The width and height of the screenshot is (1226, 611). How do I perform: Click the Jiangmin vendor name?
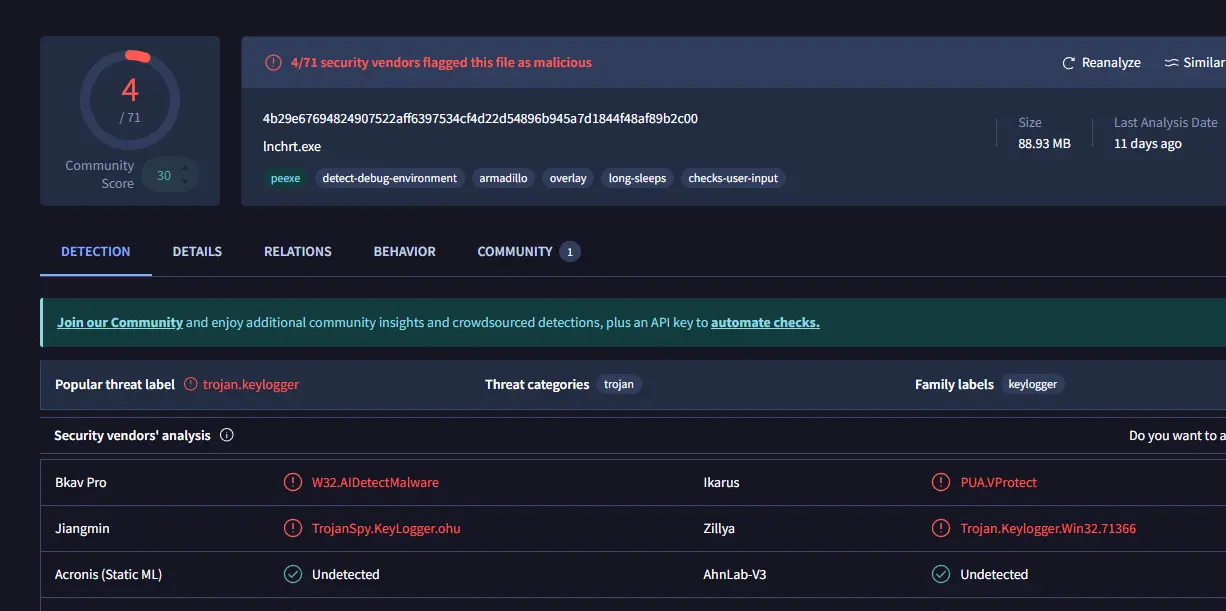tap(80, 528)
